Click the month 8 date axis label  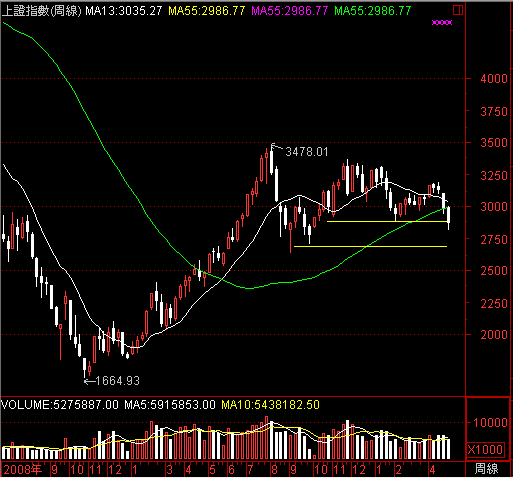[x=274, y=470]
